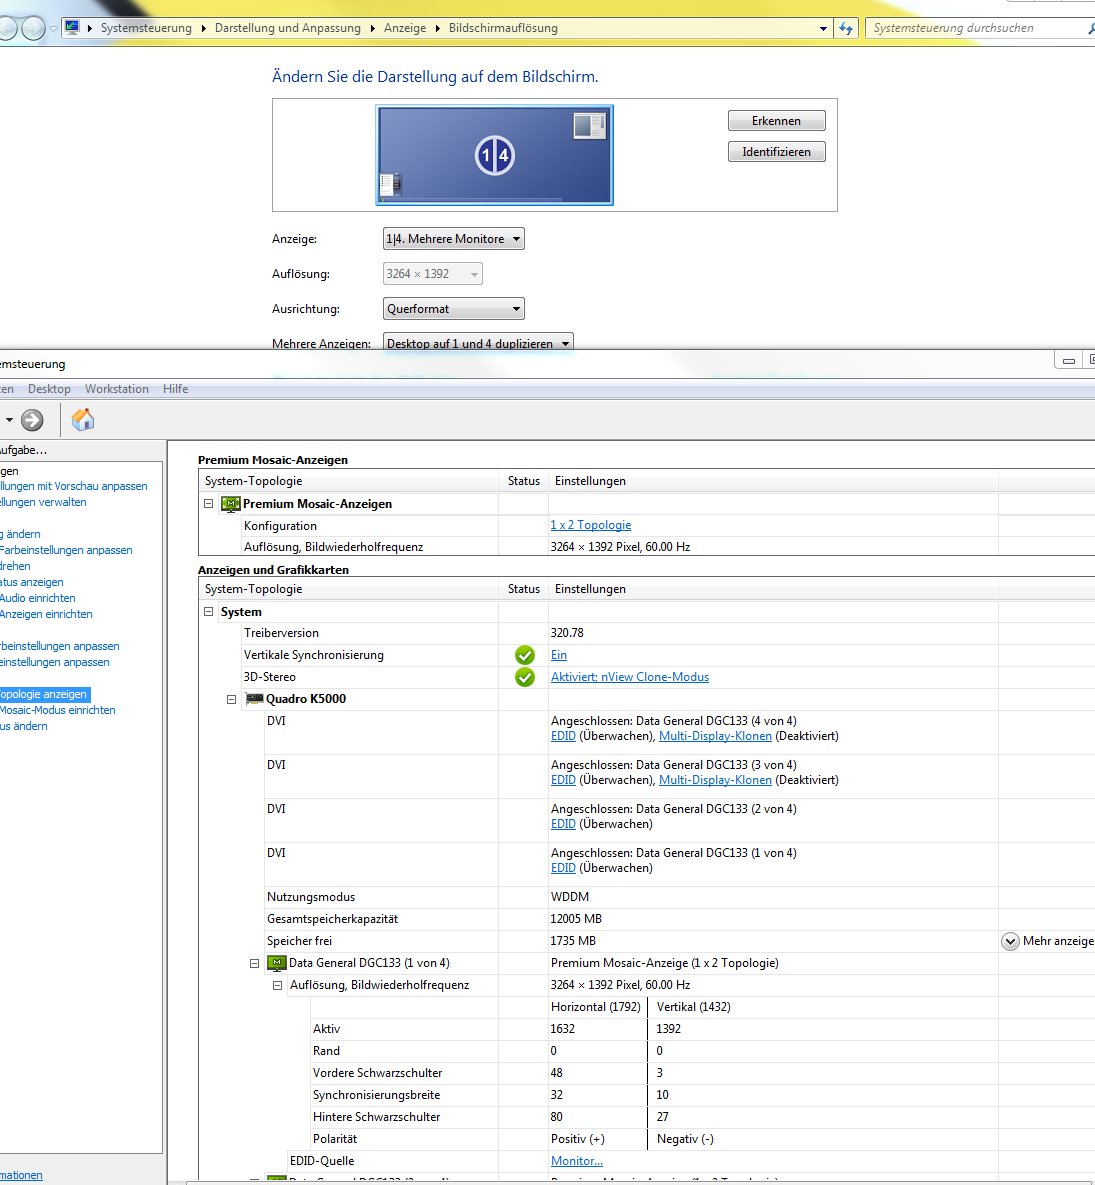The image size is (1095, 1185).
Task: Select the 1|4 monitor thumbnail
Action: [494, 155]
